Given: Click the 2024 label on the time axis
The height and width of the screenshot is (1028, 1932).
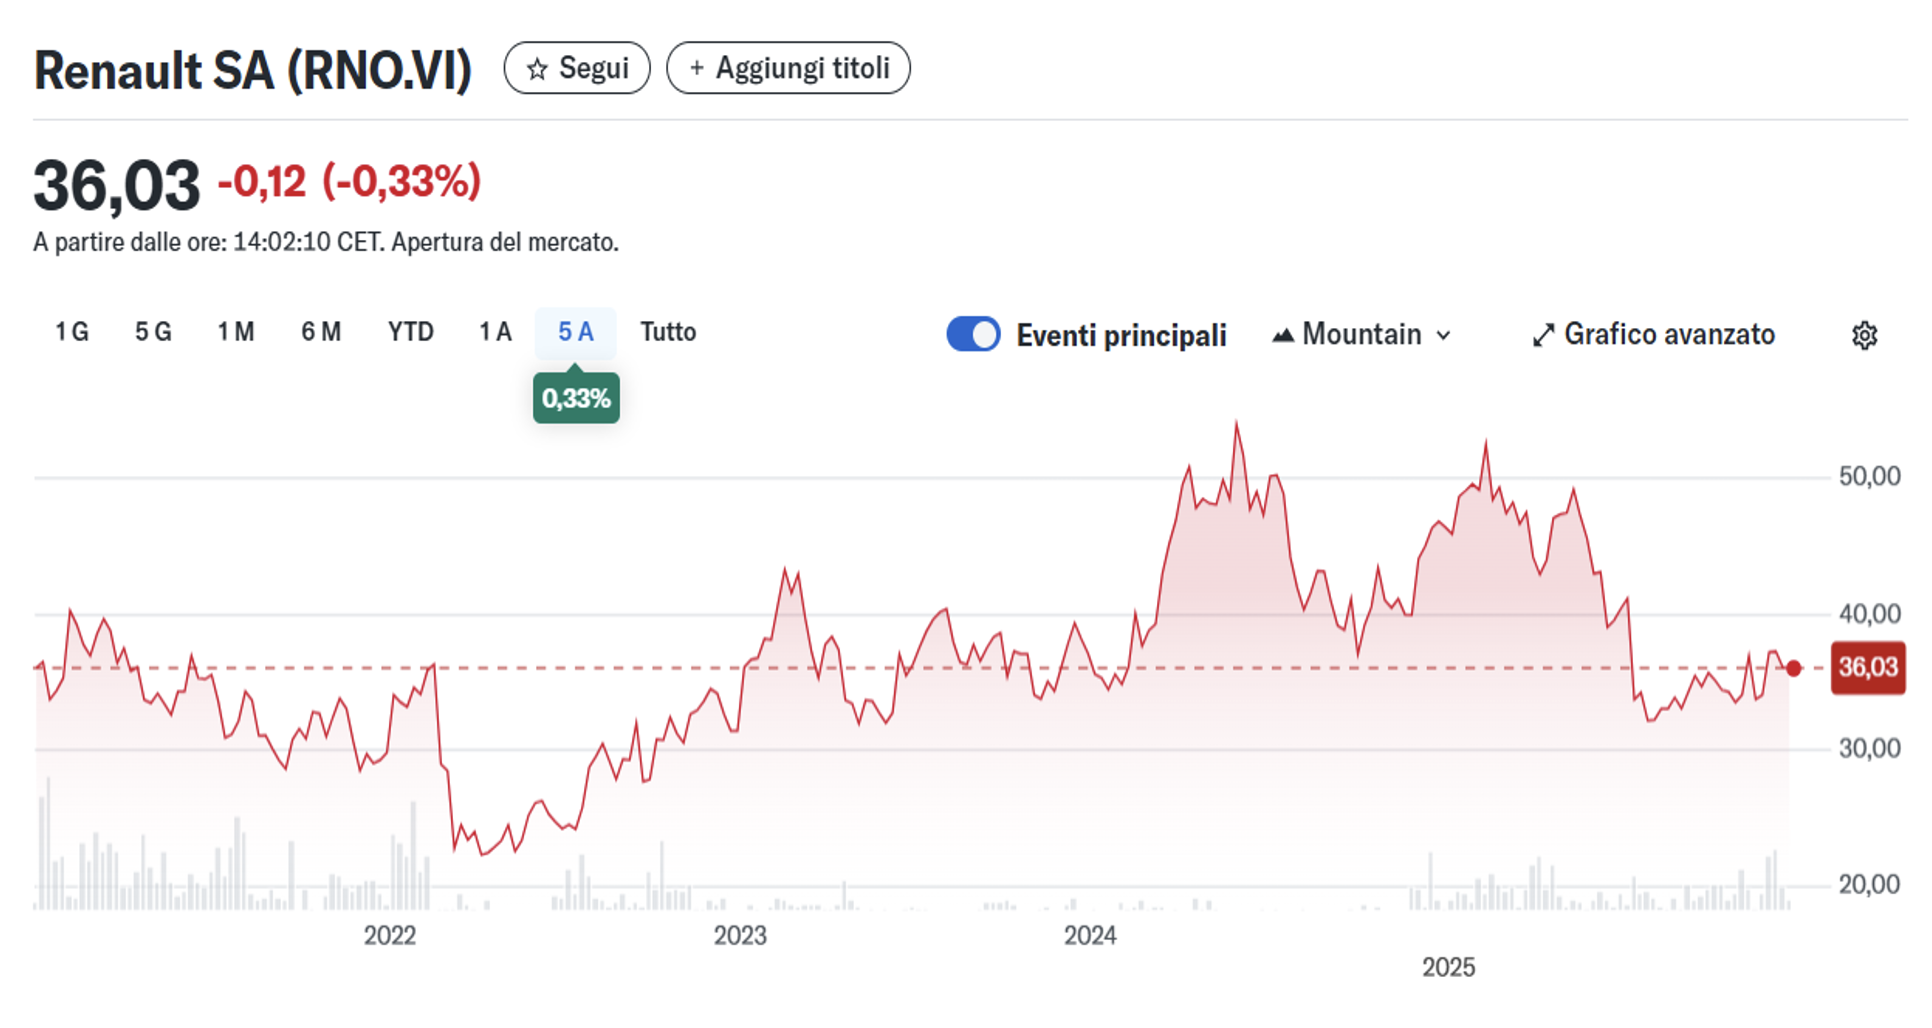Looking at the screenshot, I should [x=1089, y=935].
